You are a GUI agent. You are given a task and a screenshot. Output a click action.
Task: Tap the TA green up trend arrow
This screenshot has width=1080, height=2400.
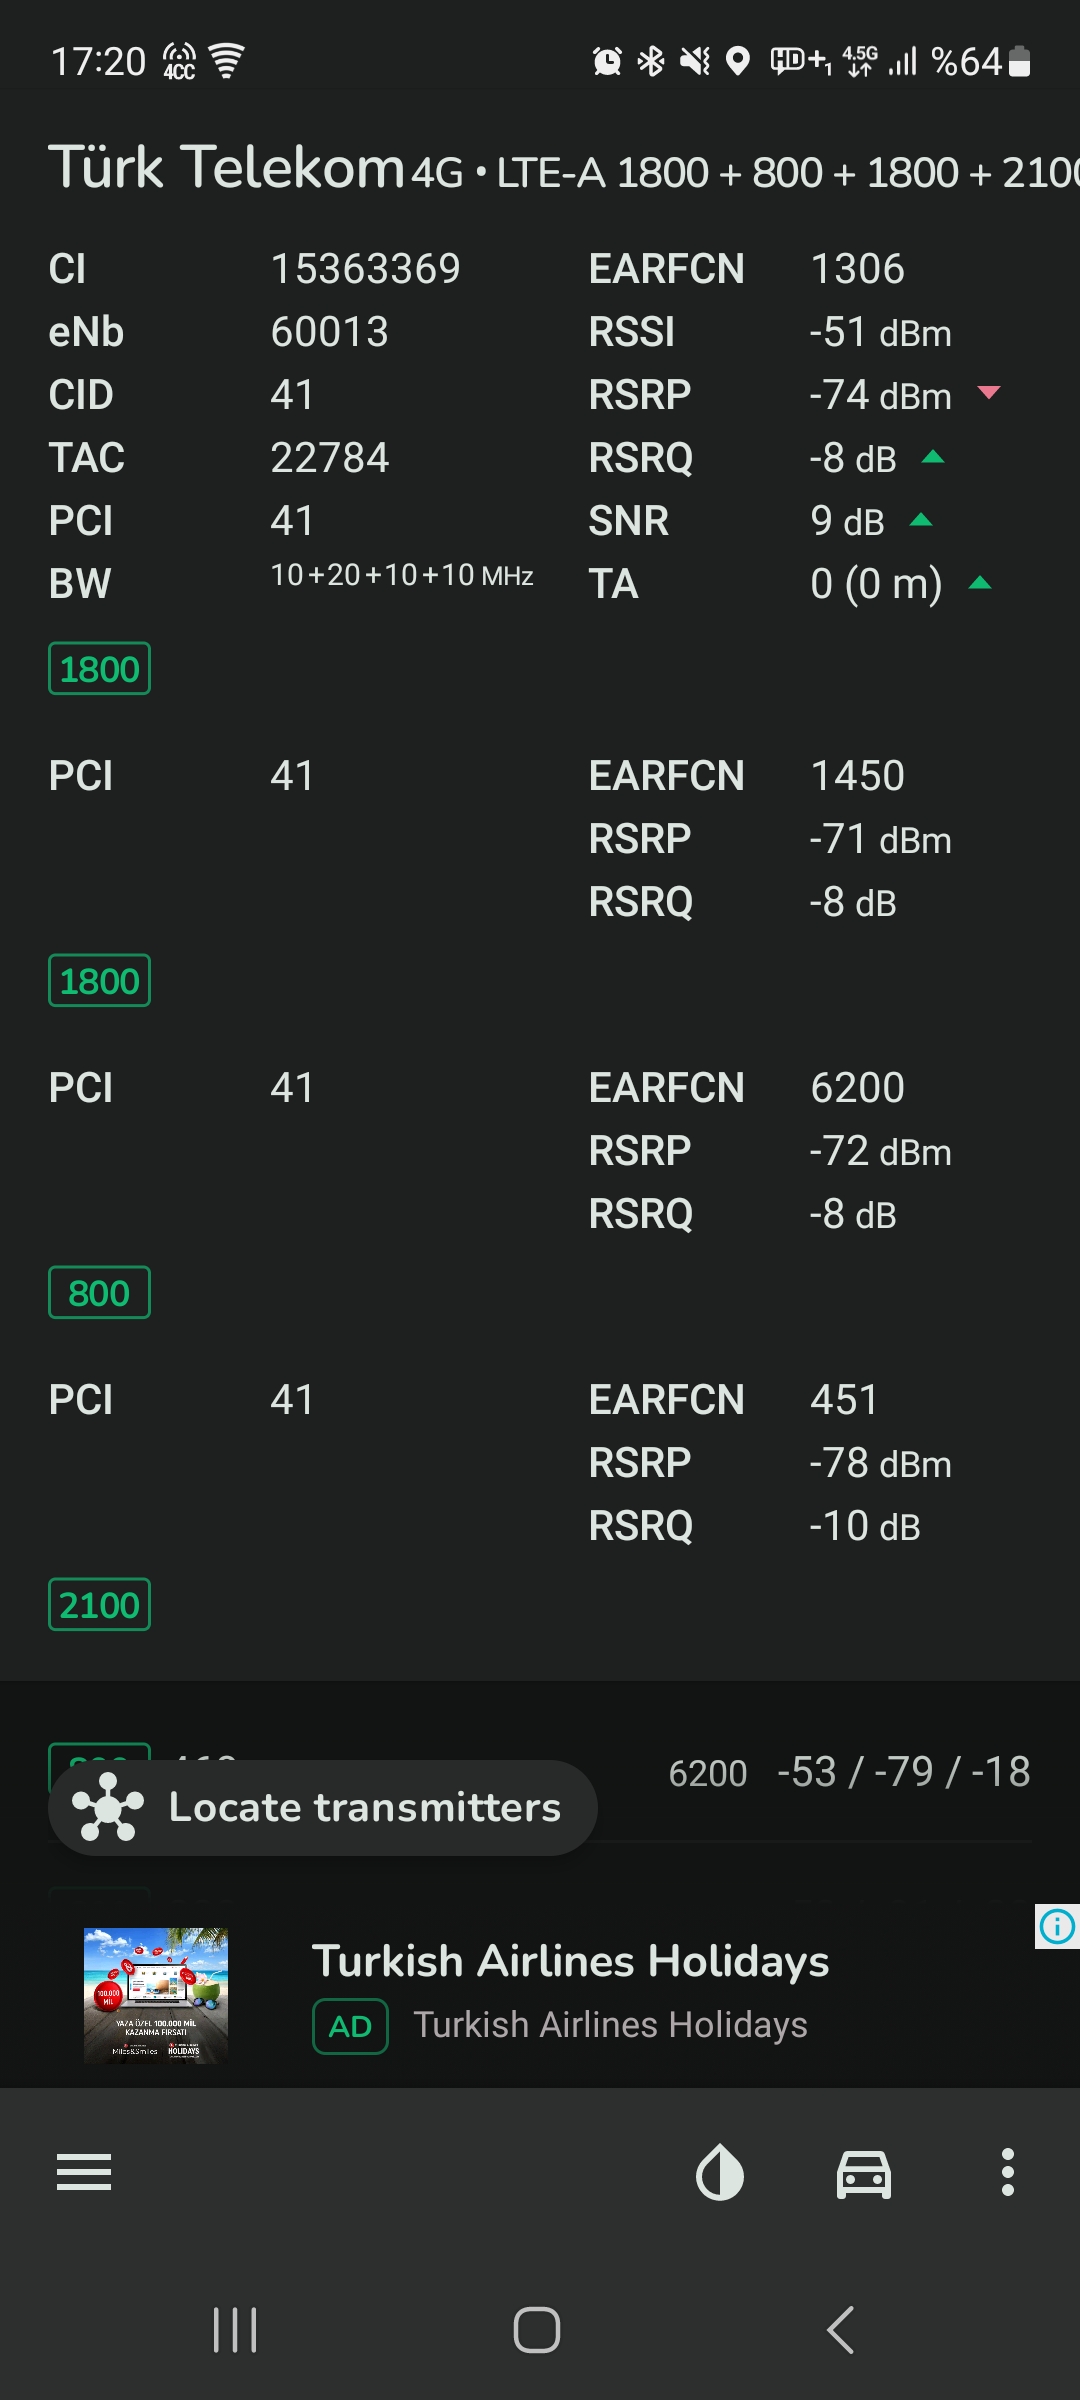980,583
